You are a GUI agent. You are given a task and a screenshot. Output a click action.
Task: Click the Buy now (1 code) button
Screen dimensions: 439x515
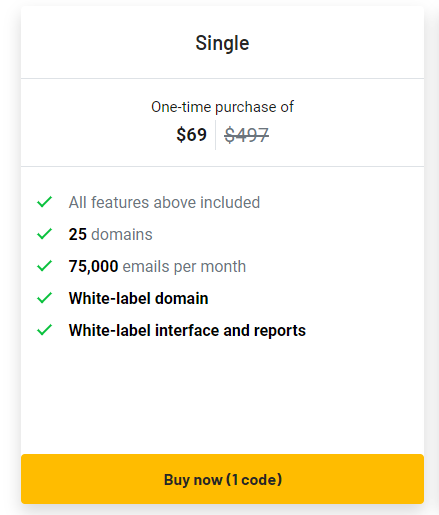click(x=222, y=479)
